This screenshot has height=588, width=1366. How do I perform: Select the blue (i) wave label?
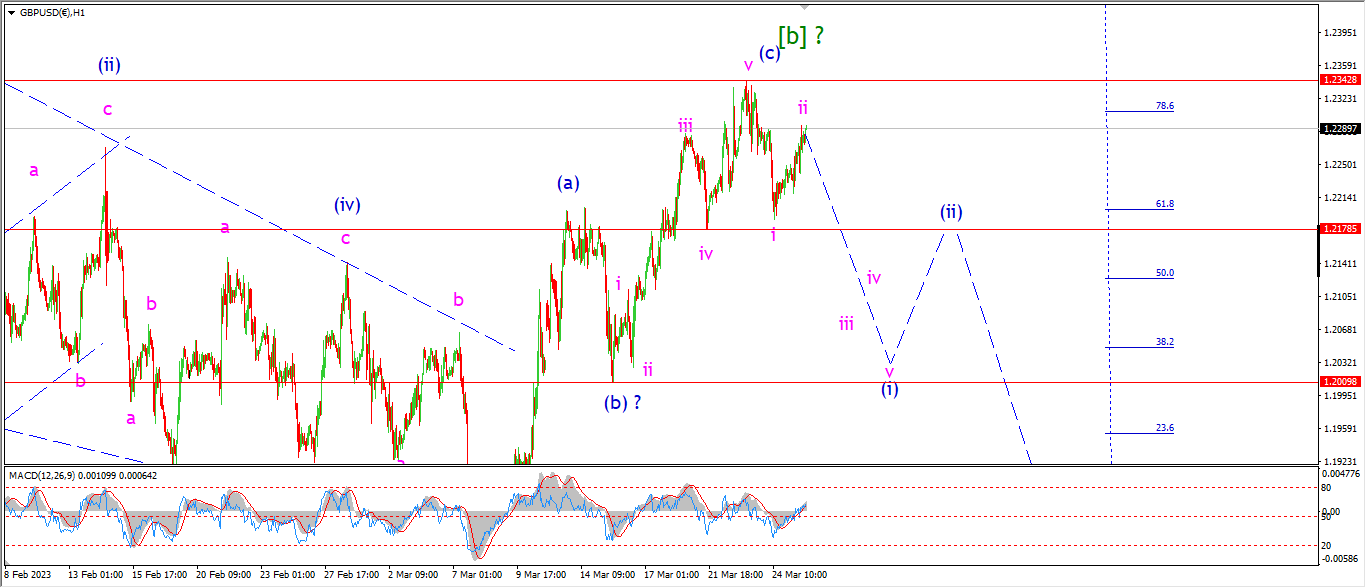[889, 390]
